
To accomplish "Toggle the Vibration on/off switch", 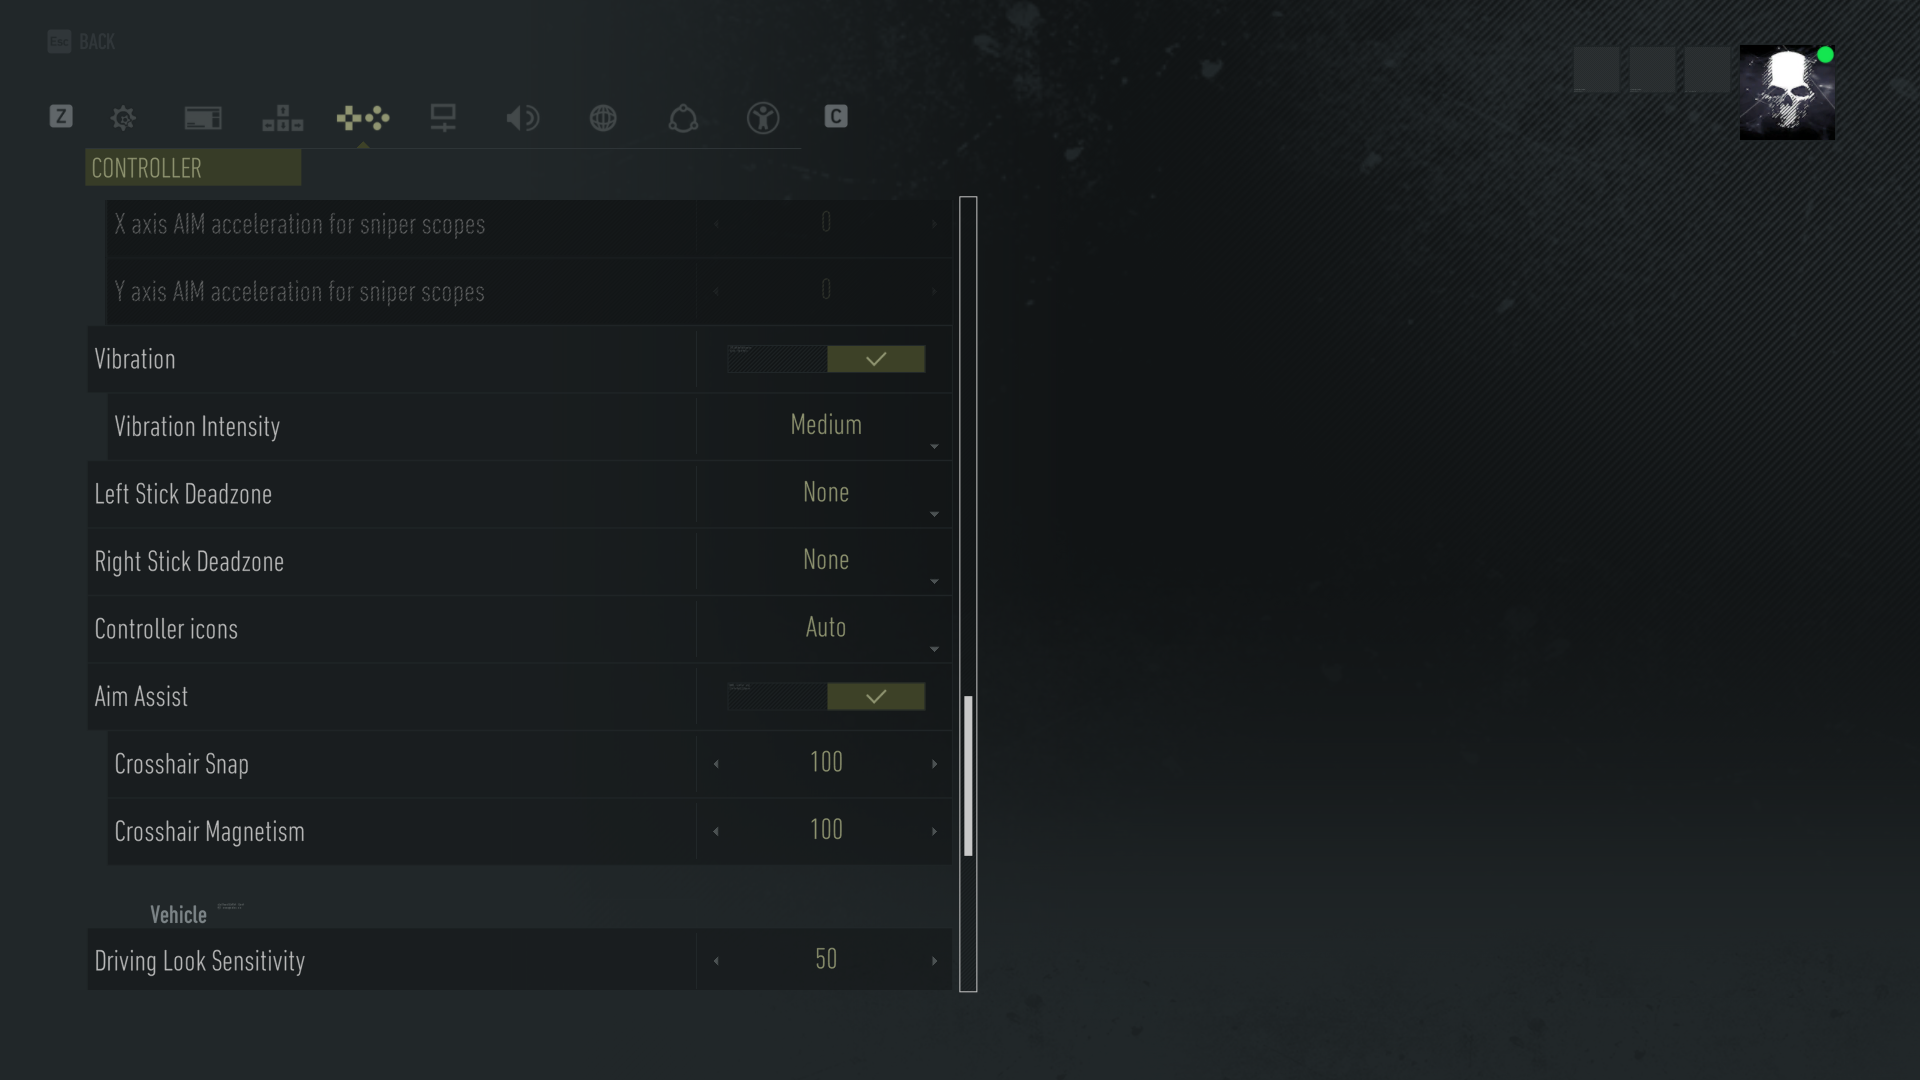I will (825, 357).
